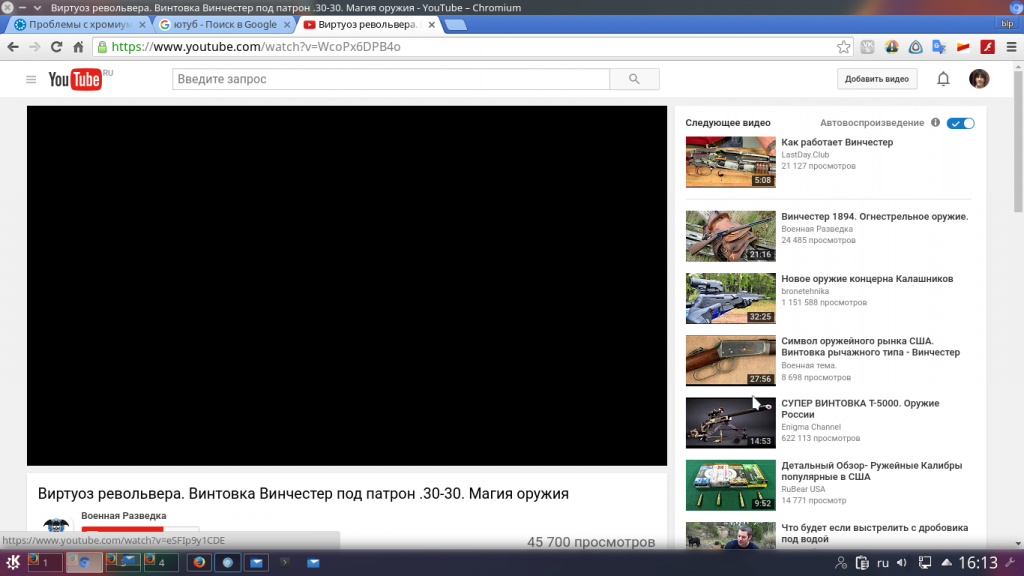This screenshot has width=1024, height=576.
Task: Open the browser home page
Action: click(x=78, y=47)
